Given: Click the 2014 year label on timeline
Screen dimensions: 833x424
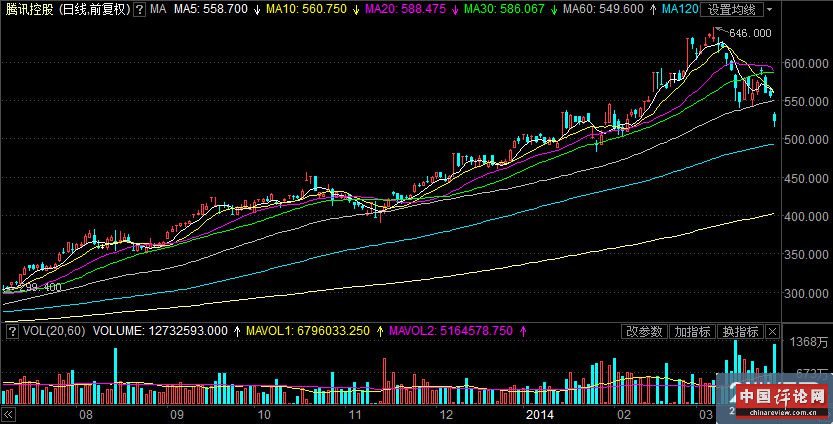Looking at the screenshot, I should tap(539, 415).
